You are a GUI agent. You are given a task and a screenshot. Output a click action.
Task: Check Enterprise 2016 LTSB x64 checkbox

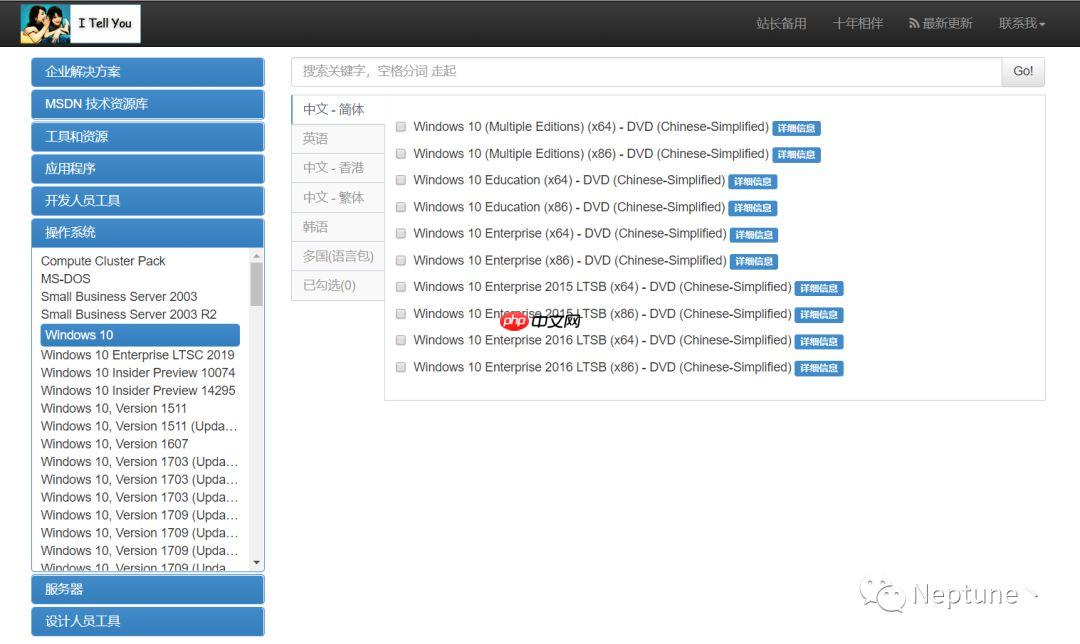(401, 340)
